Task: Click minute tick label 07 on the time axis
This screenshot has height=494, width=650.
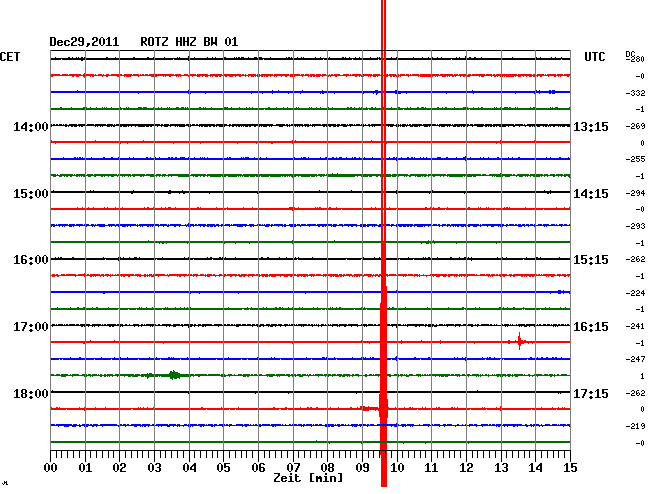Action: click(293, 468)
